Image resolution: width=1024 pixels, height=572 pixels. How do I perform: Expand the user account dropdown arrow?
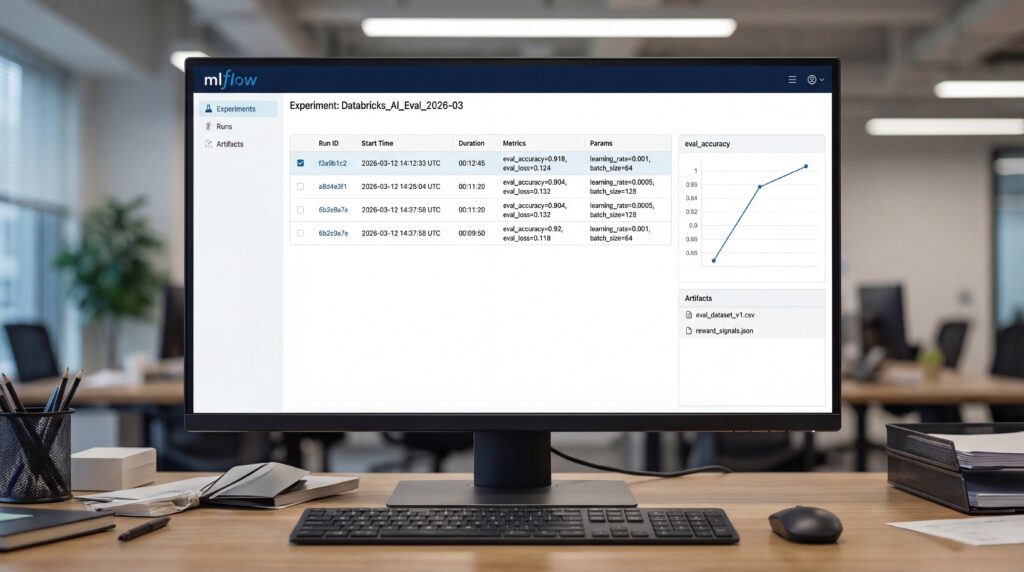pos(821,80)
